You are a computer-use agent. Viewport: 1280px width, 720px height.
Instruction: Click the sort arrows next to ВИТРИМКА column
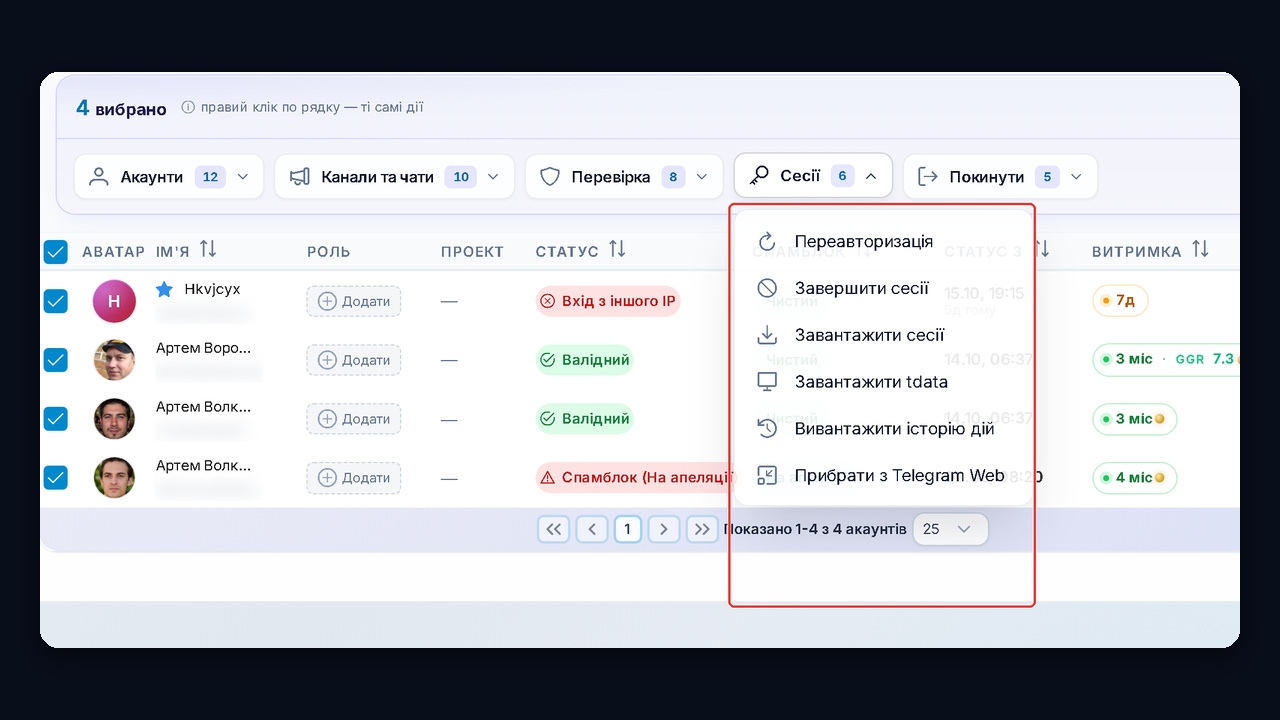tap(1200, 249)
